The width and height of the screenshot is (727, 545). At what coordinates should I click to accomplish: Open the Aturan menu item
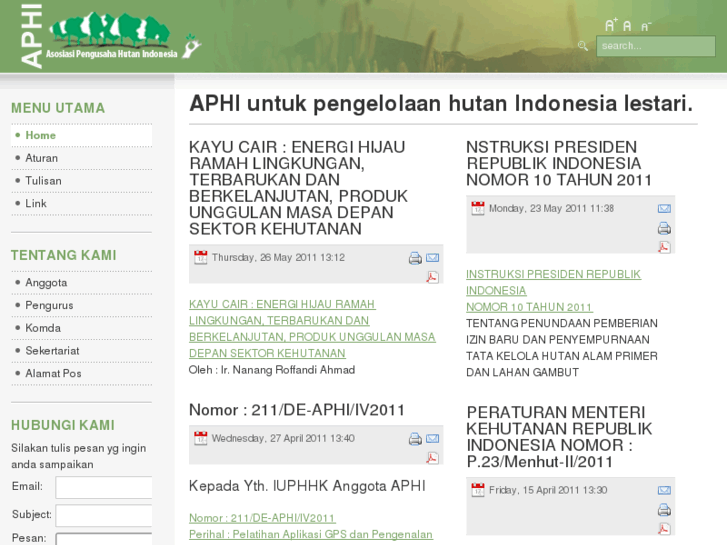(82, 158)
